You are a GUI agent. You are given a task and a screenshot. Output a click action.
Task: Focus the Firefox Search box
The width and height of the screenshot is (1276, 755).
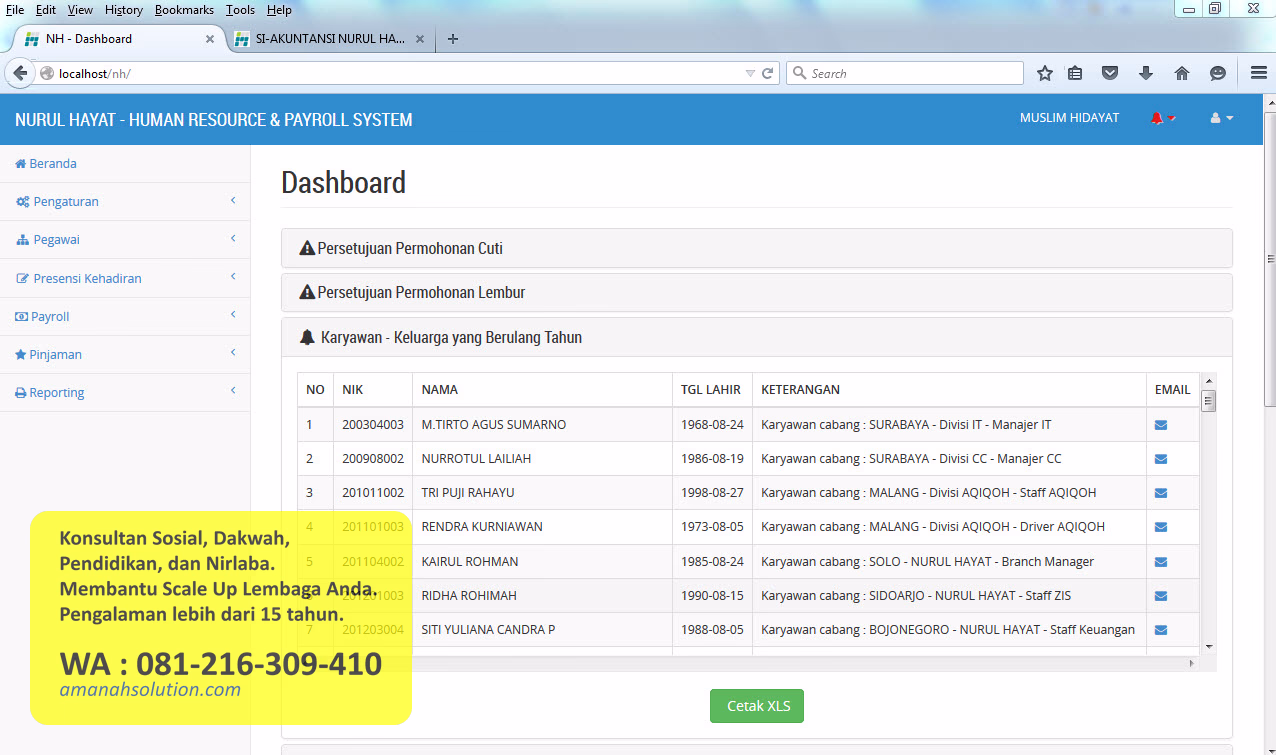(905, 73)
